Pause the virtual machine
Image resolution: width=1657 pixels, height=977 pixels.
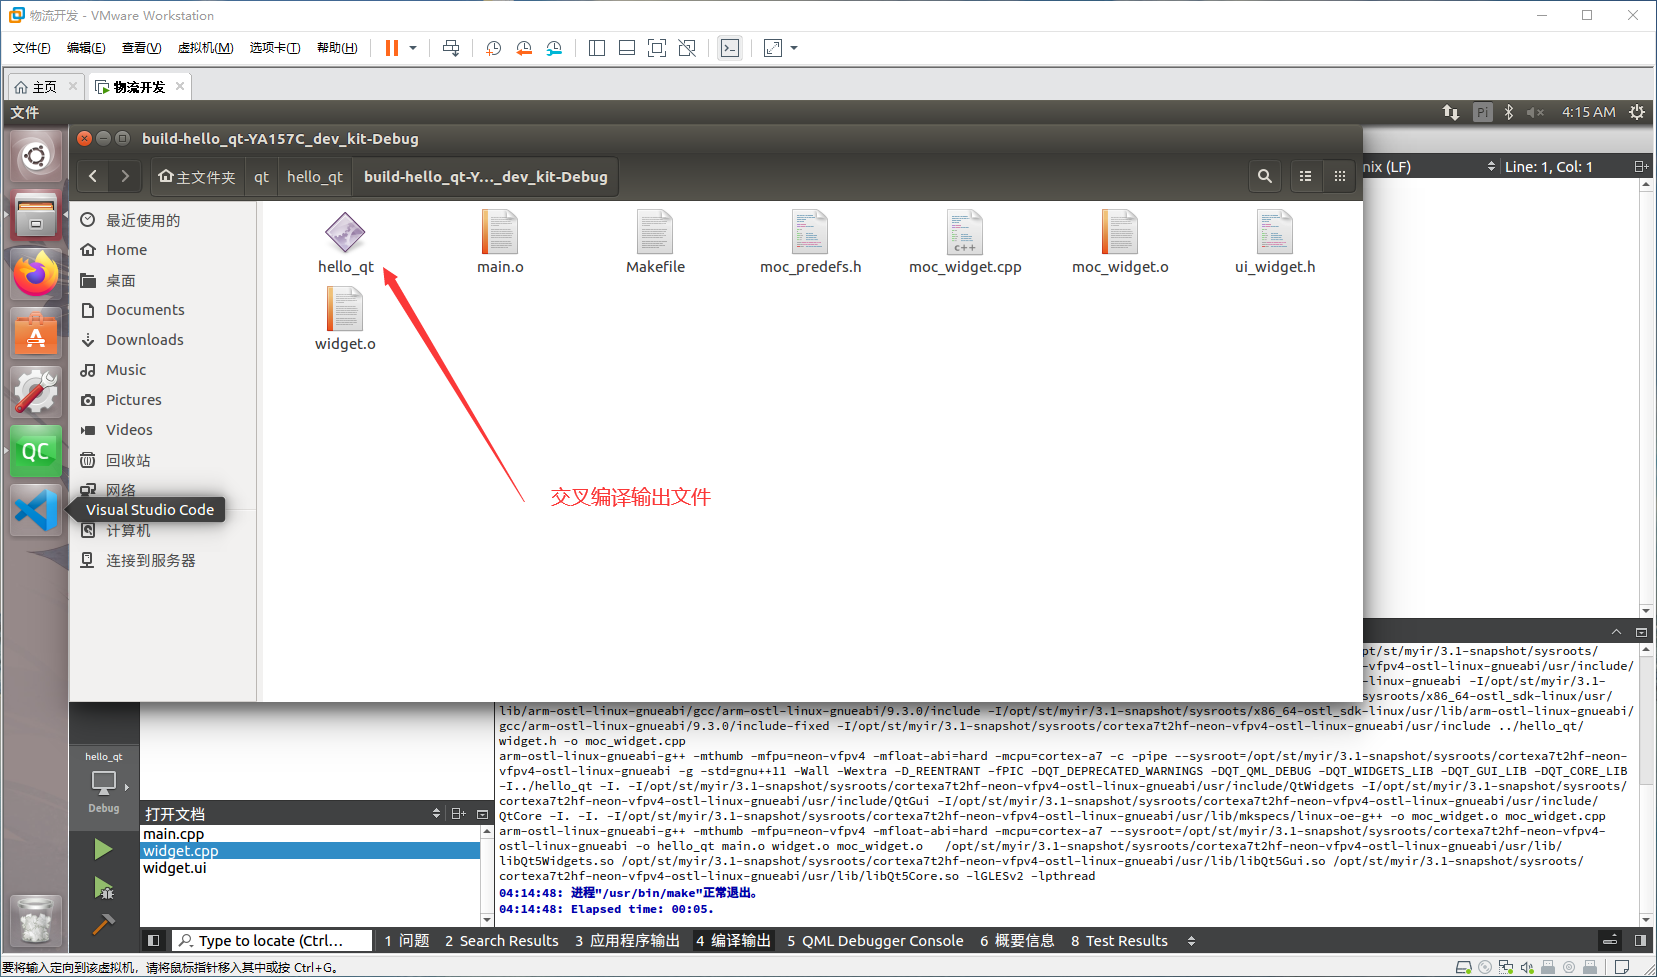(392, 48)
